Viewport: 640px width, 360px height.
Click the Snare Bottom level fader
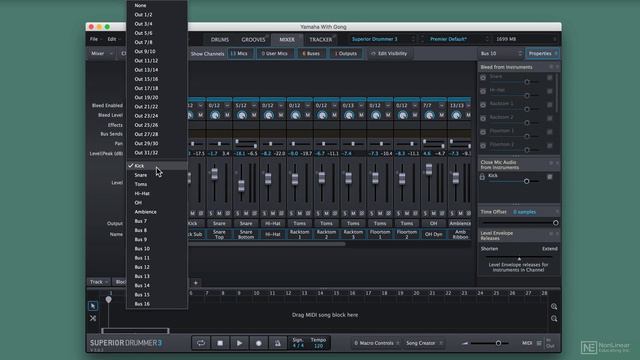pos(241,185)
